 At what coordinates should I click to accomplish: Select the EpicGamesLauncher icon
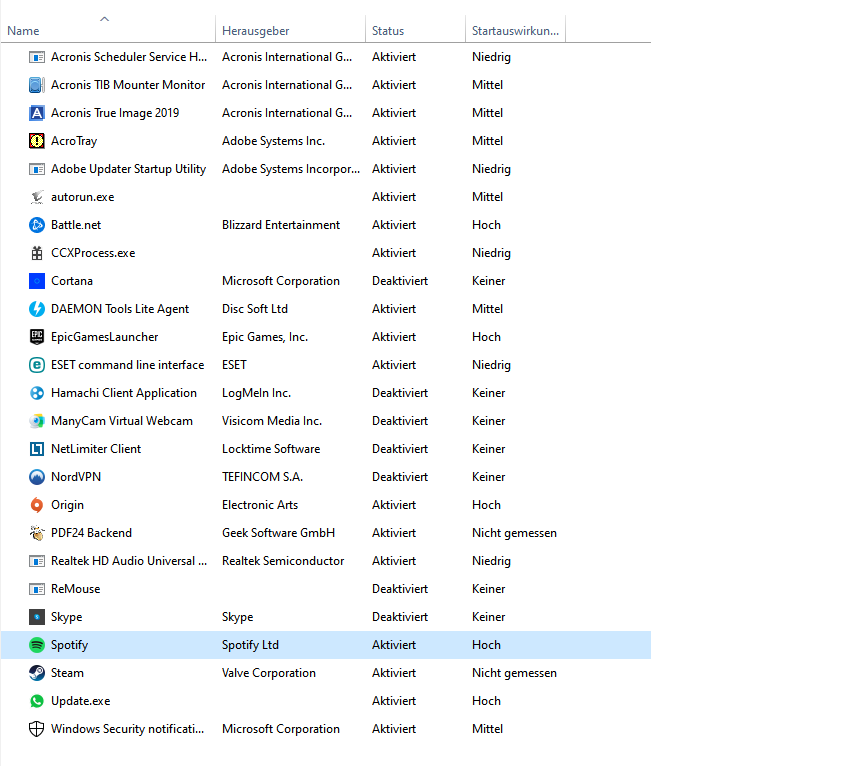click(37, 337)
